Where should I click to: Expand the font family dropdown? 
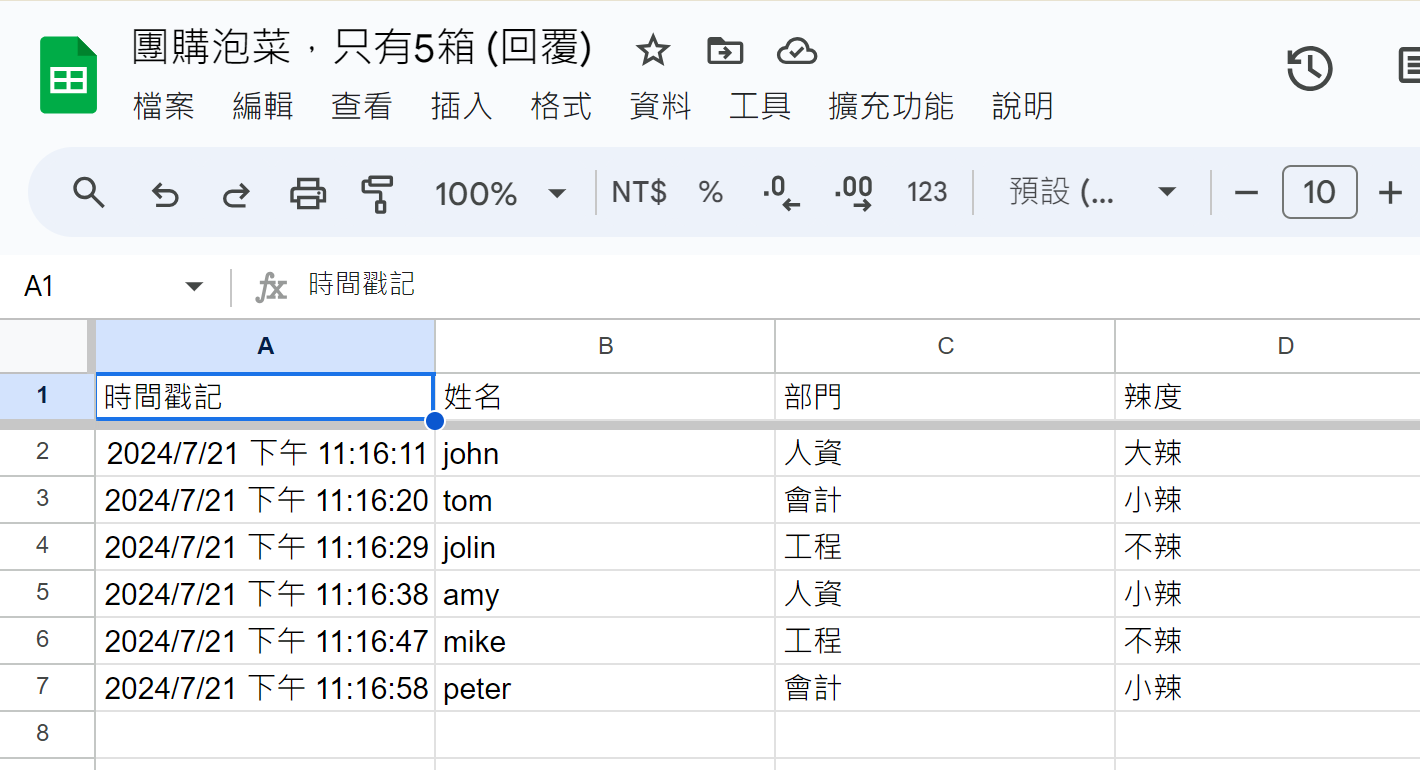tap(1092, 192)
